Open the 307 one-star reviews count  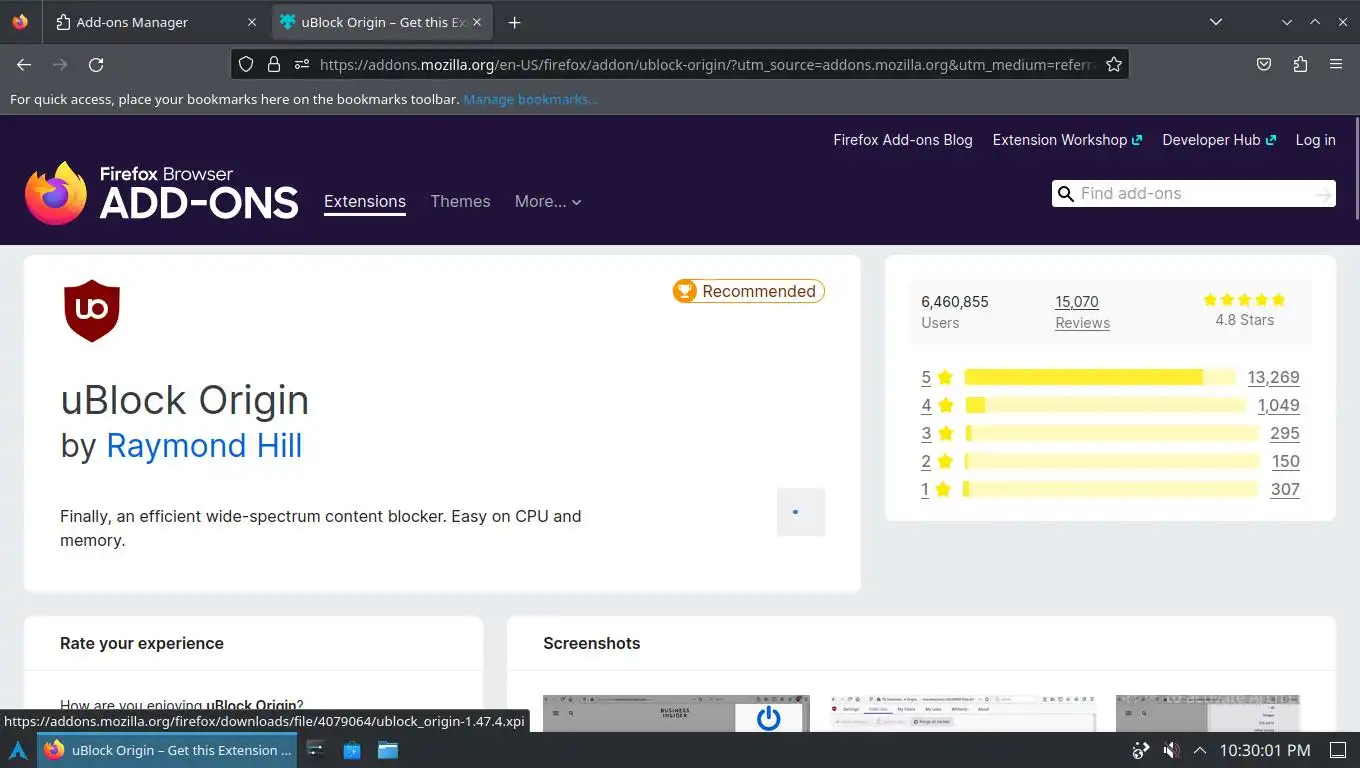[1285, 489]
